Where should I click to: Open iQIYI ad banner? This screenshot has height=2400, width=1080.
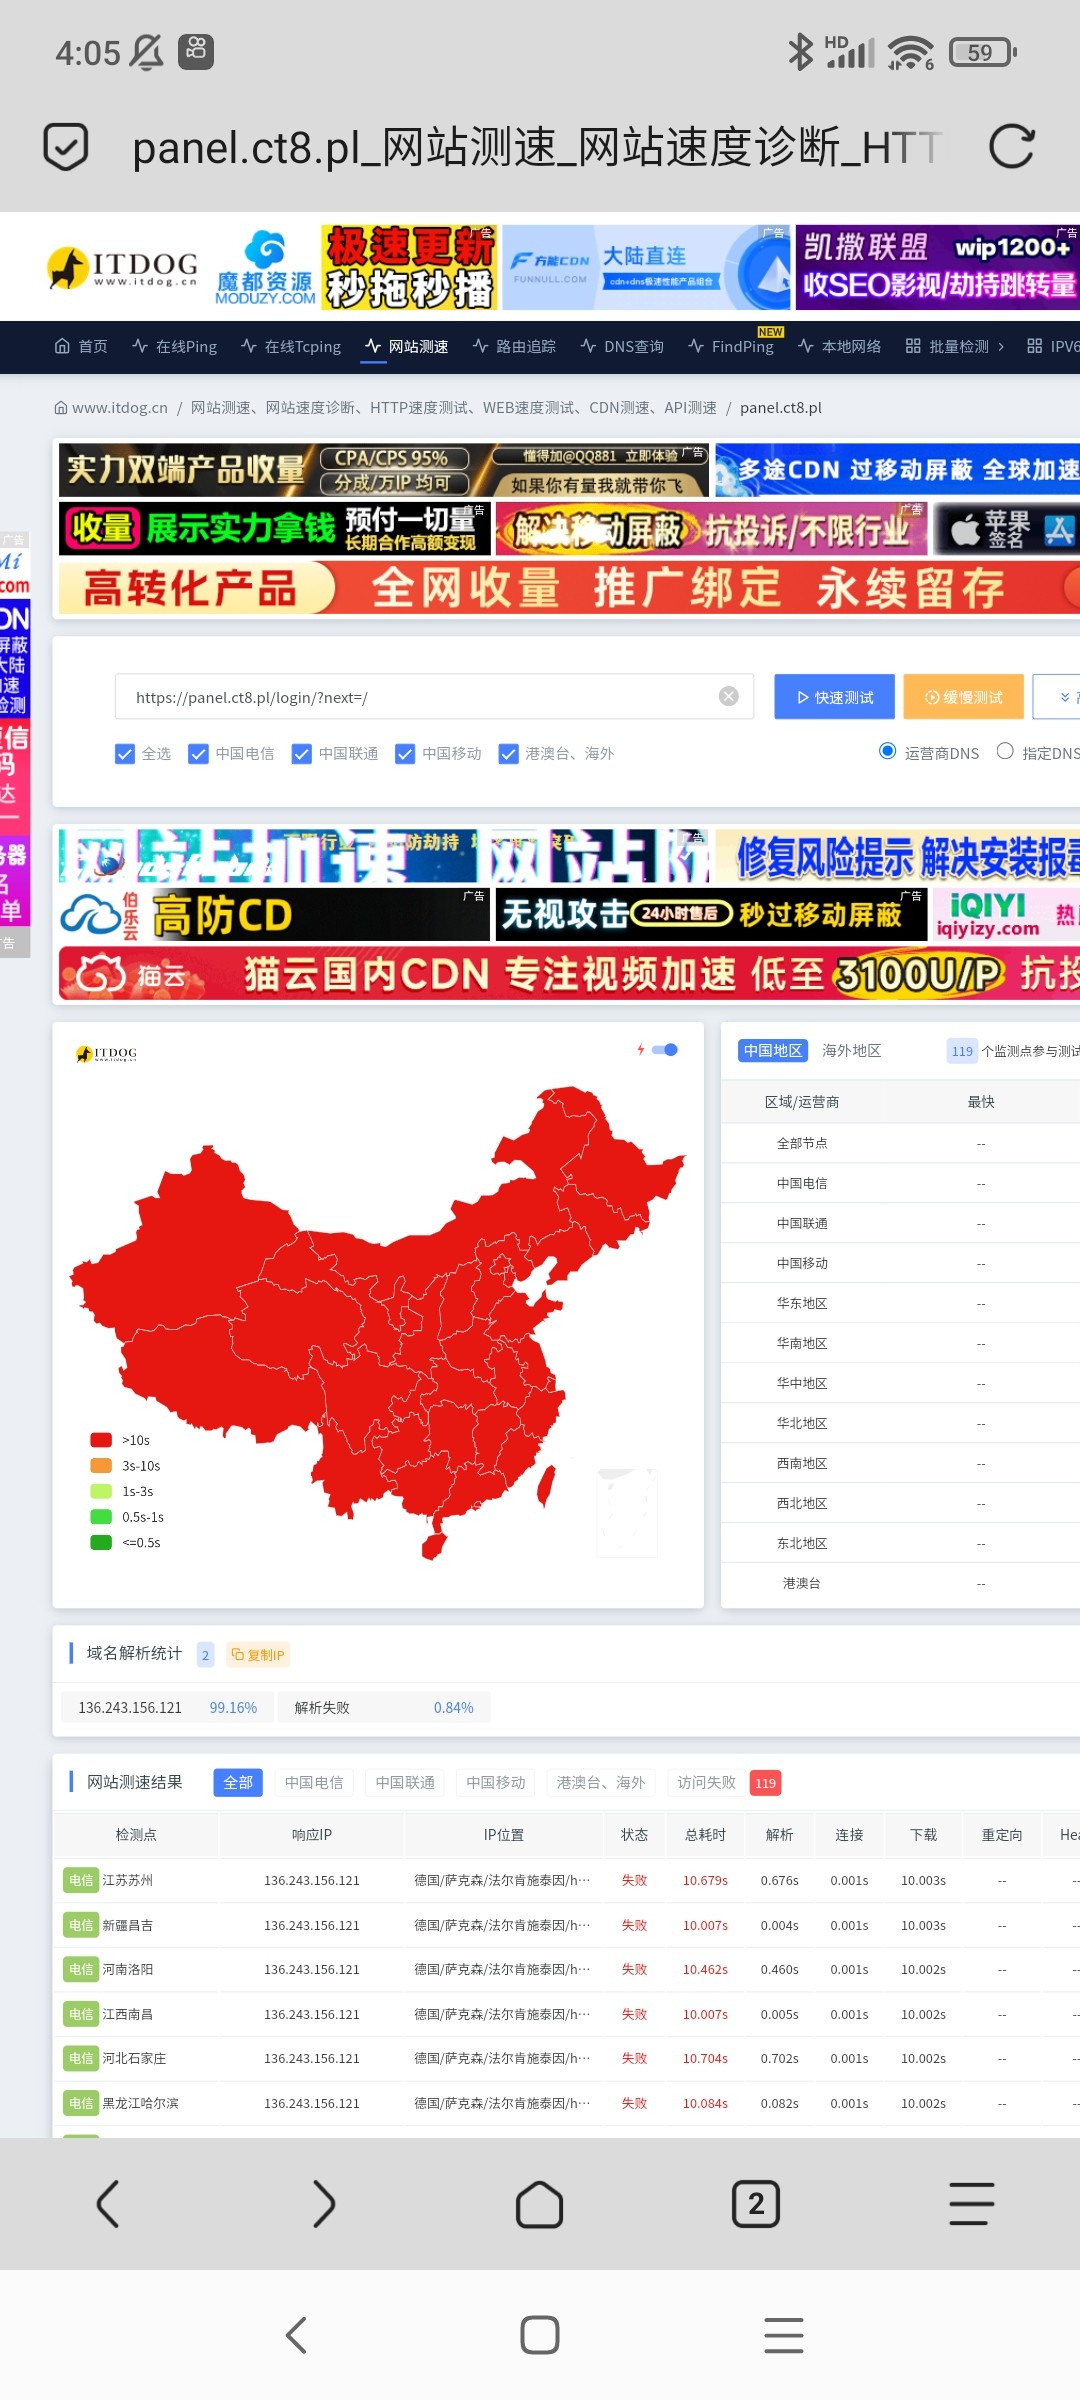(x=1006, y=914)
